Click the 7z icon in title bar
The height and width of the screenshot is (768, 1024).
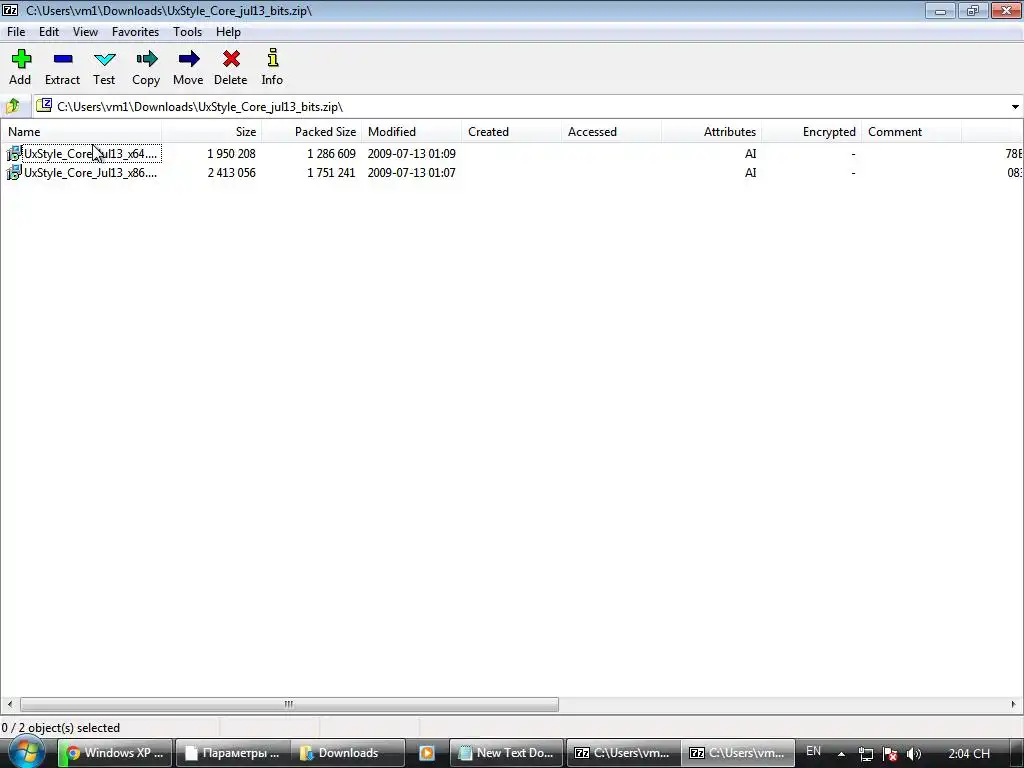click(10, 10)
